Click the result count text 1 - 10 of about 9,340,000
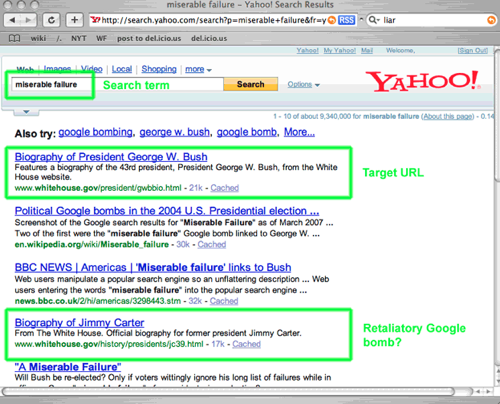Screen dimensions: 500x404 point(312,116)
